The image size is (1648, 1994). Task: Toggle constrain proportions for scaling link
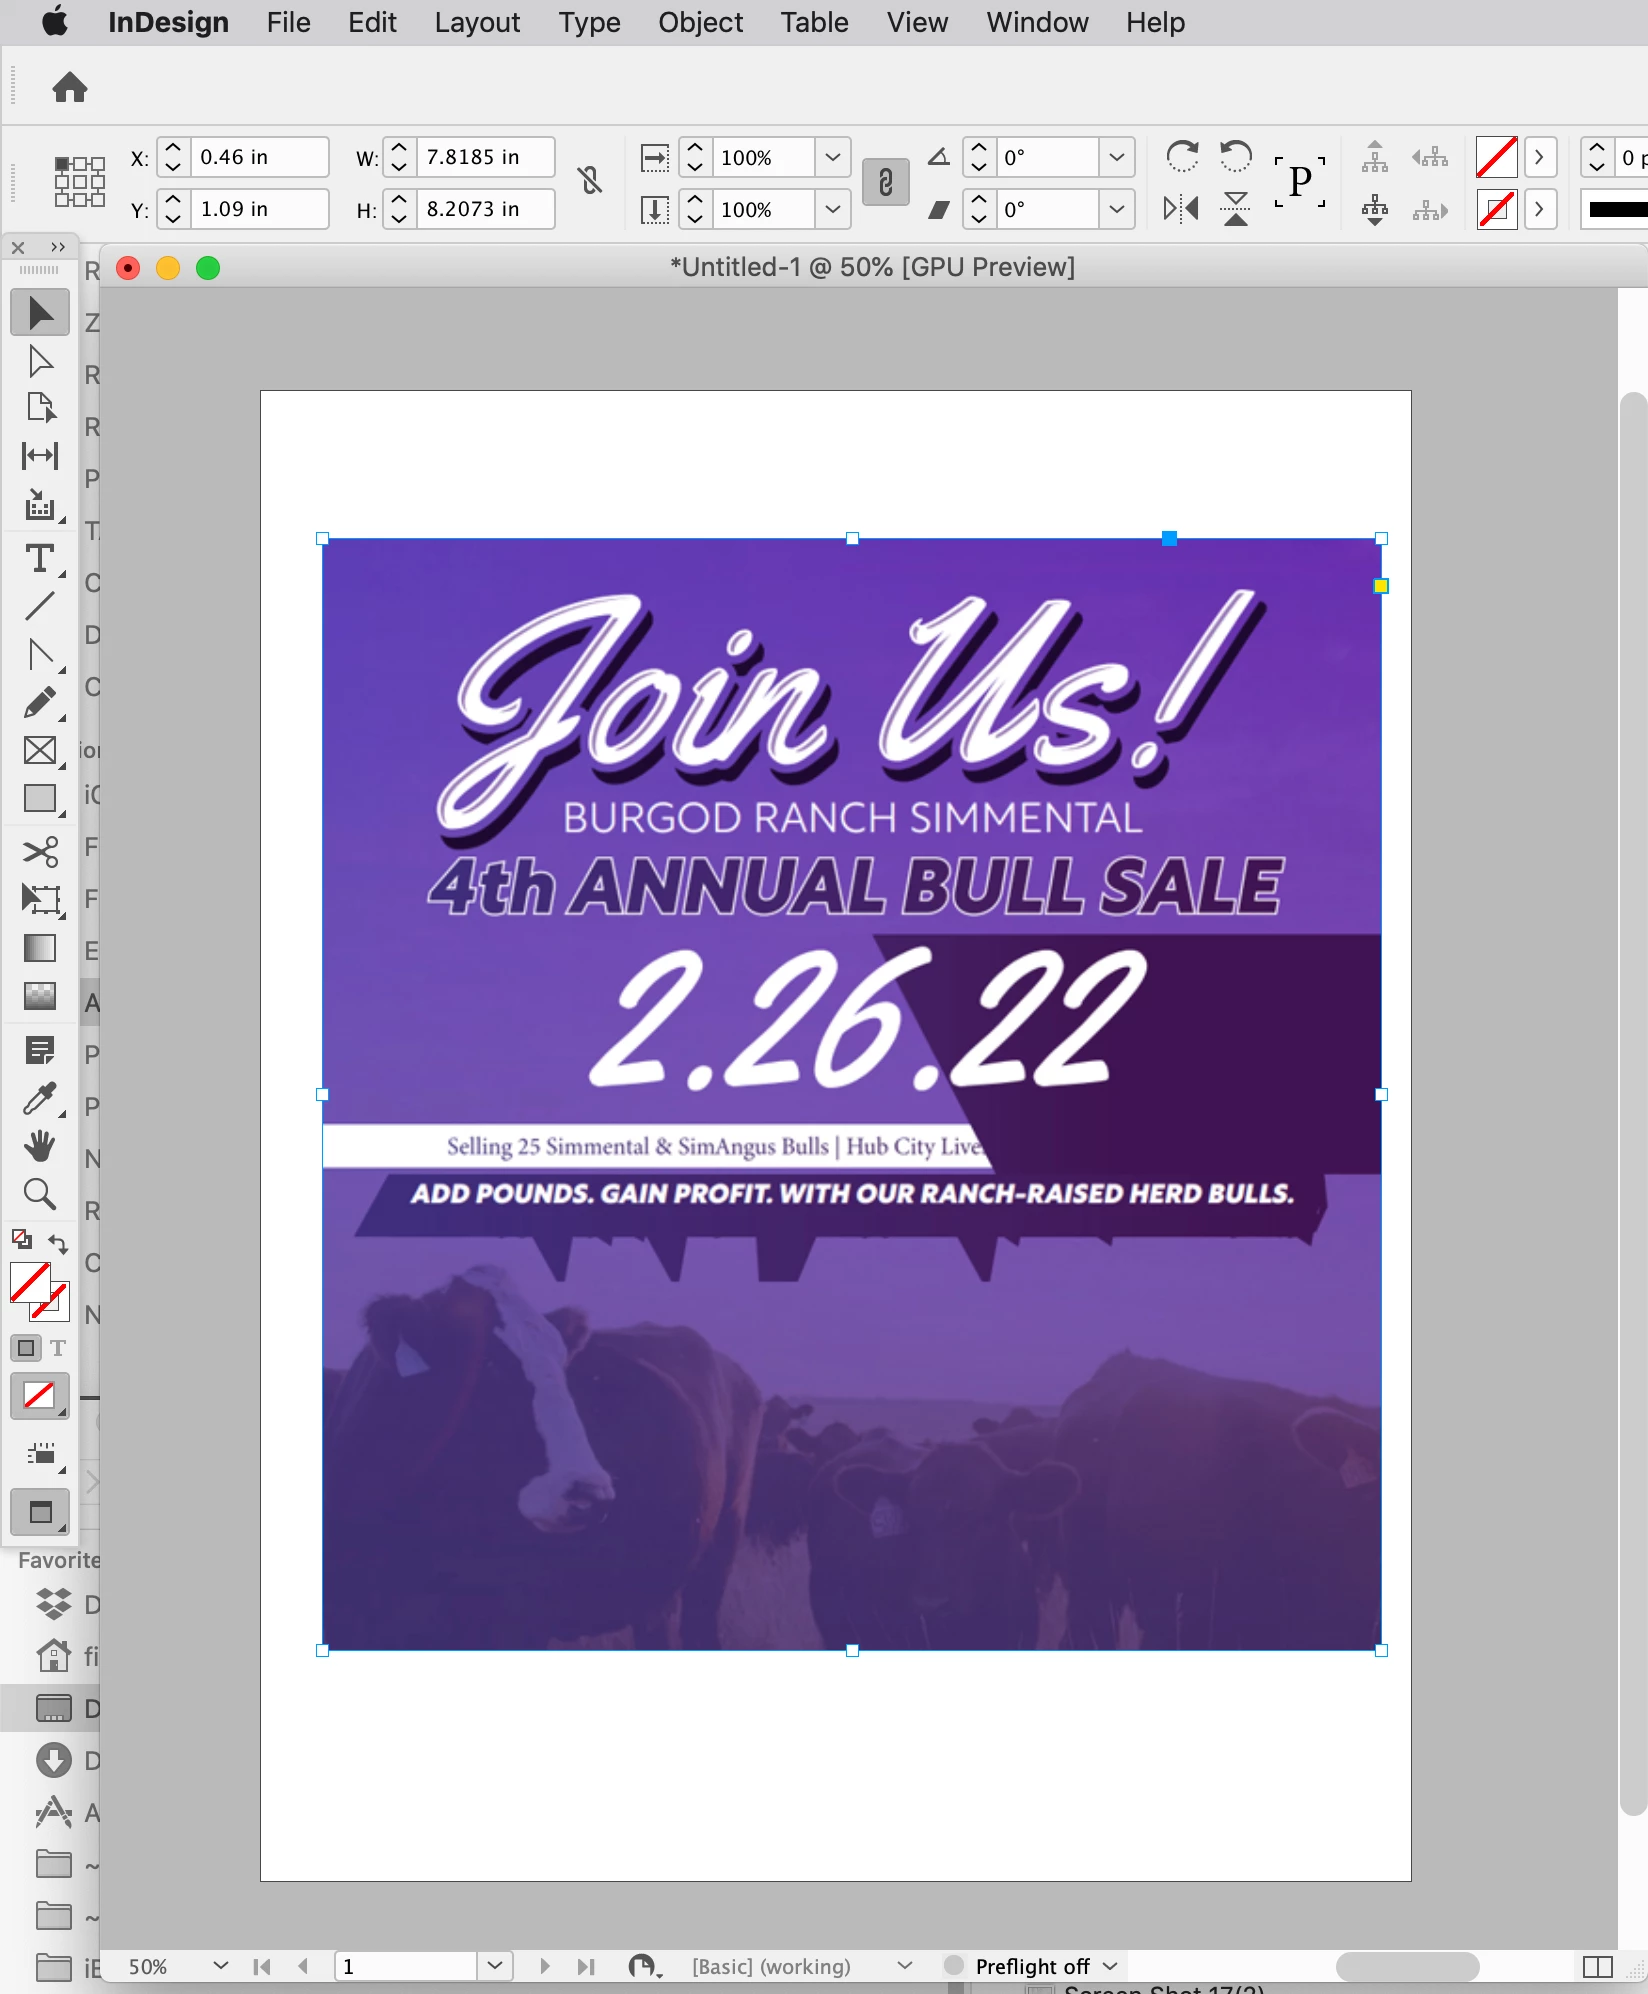click(x=886, y=182)
